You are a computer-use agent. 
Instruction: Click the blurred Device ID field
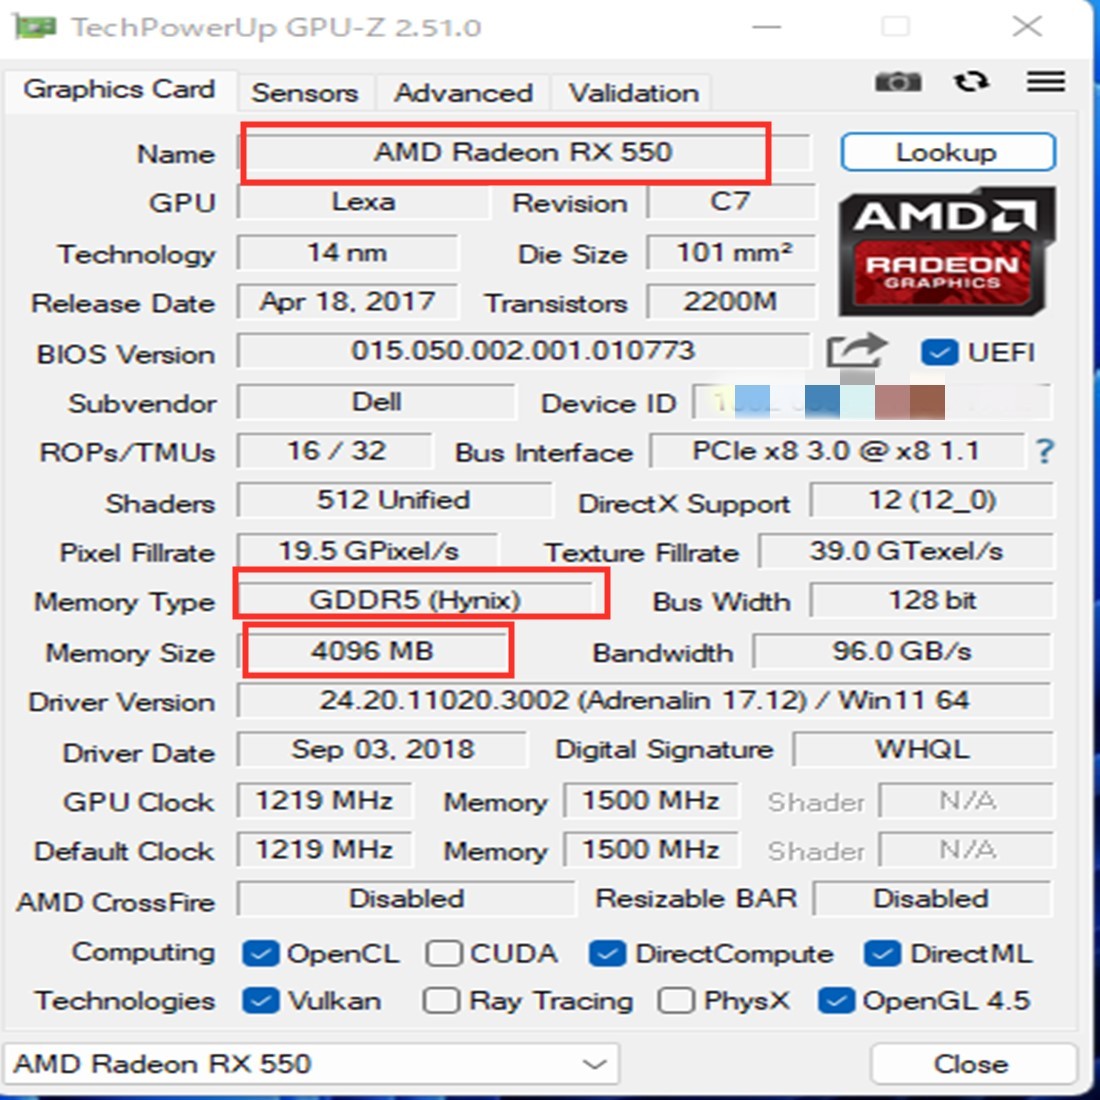click(x=872, y=402)
